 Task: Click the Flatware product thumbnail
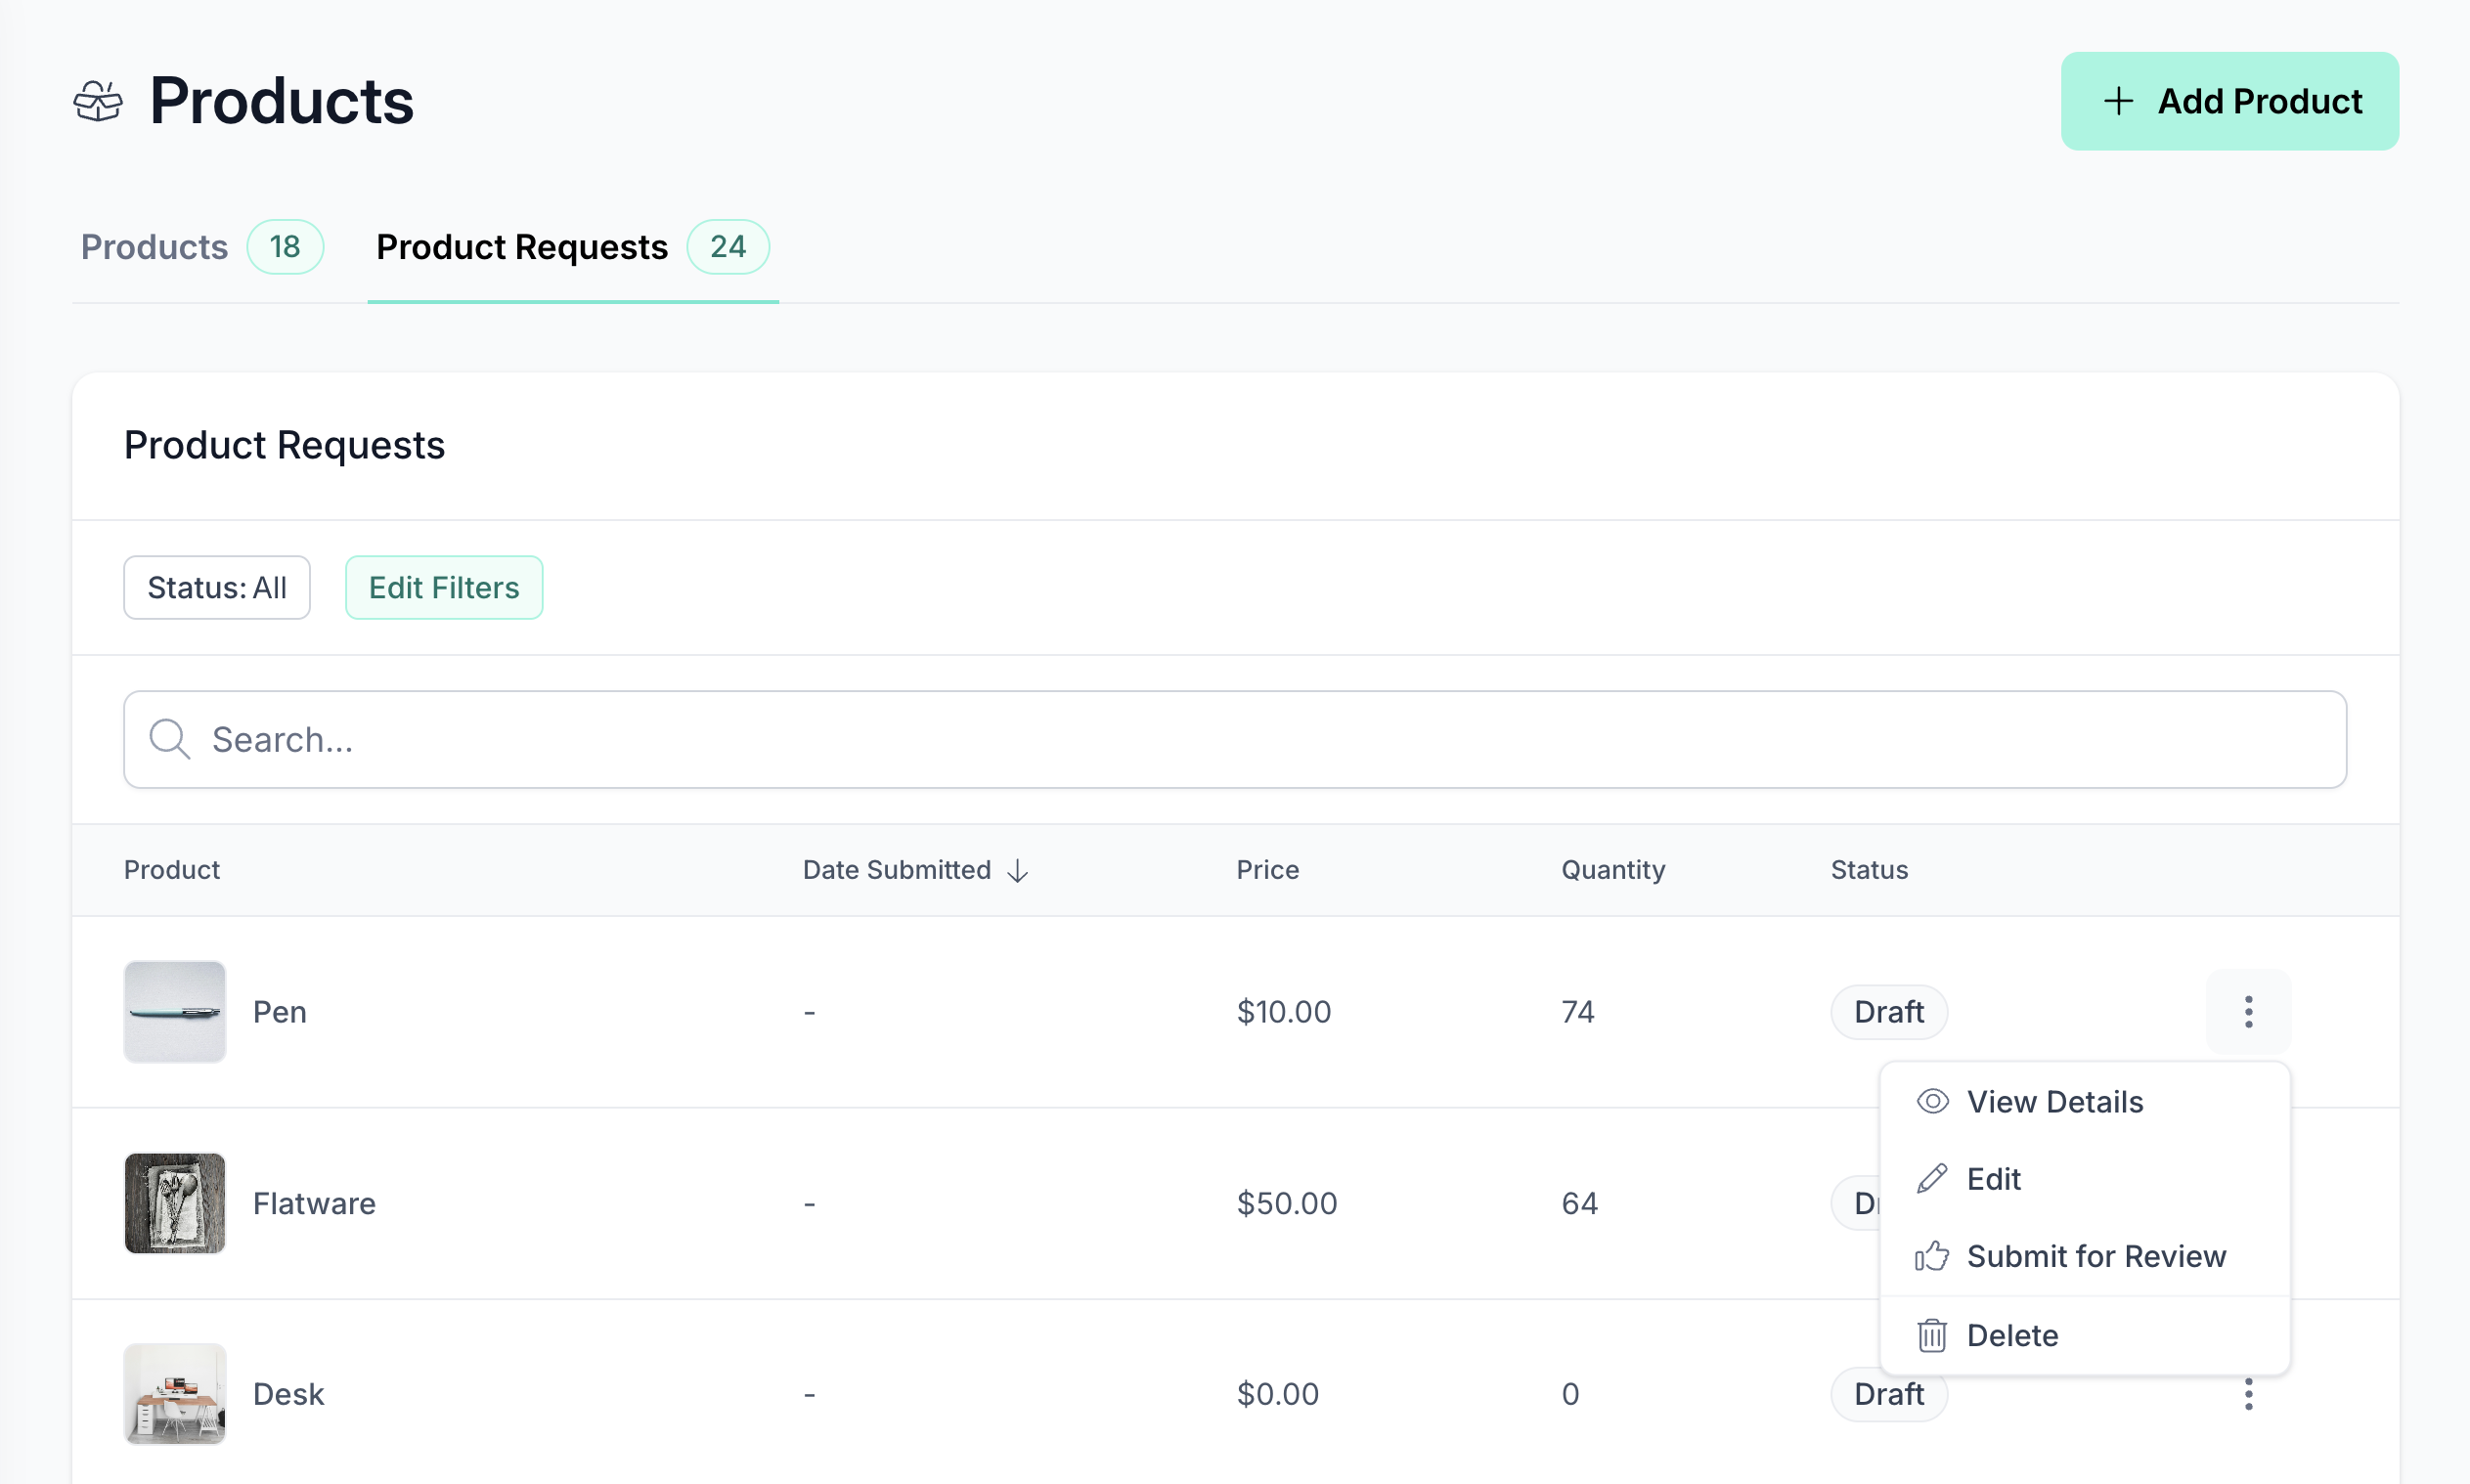point(175,1203)
